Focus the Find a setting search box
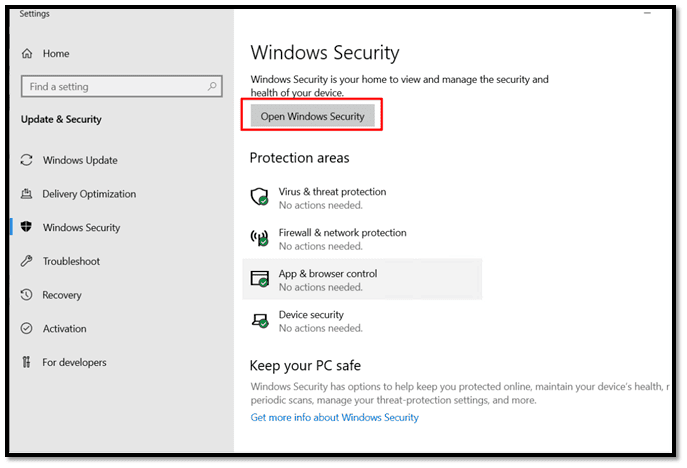 tap(115, 87)
